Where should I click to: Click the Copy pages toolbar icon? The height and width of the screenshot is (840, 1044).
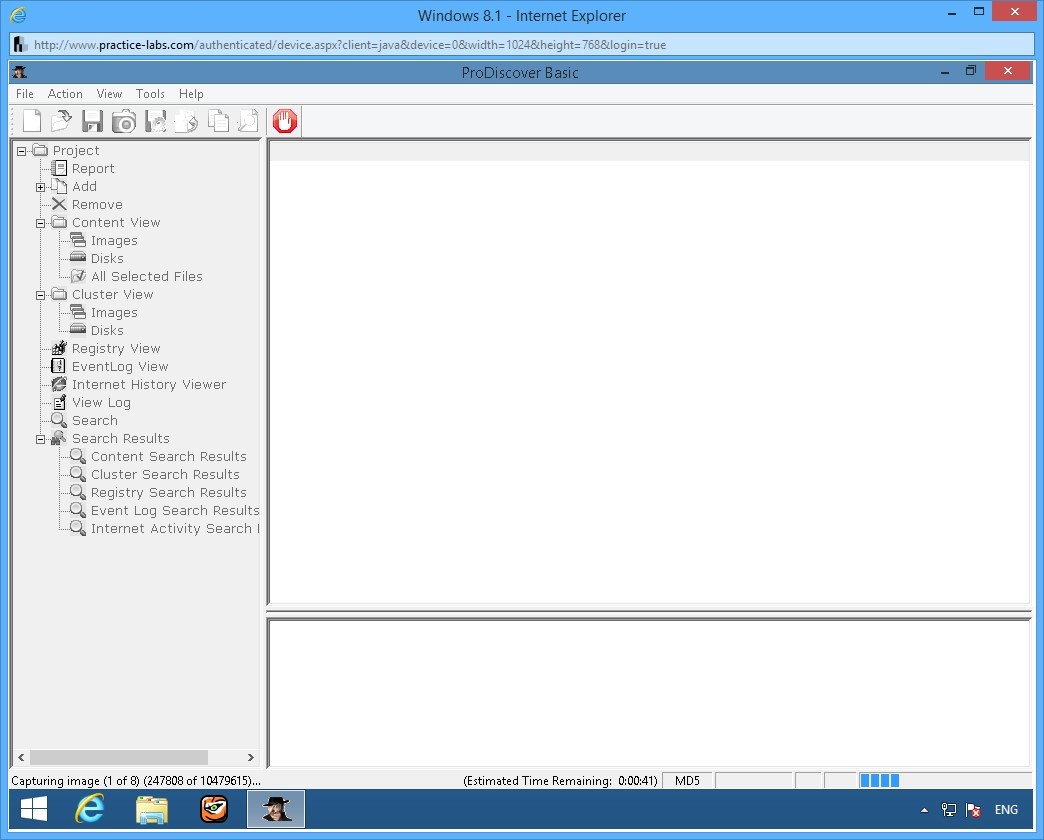(x=217, y=122)
